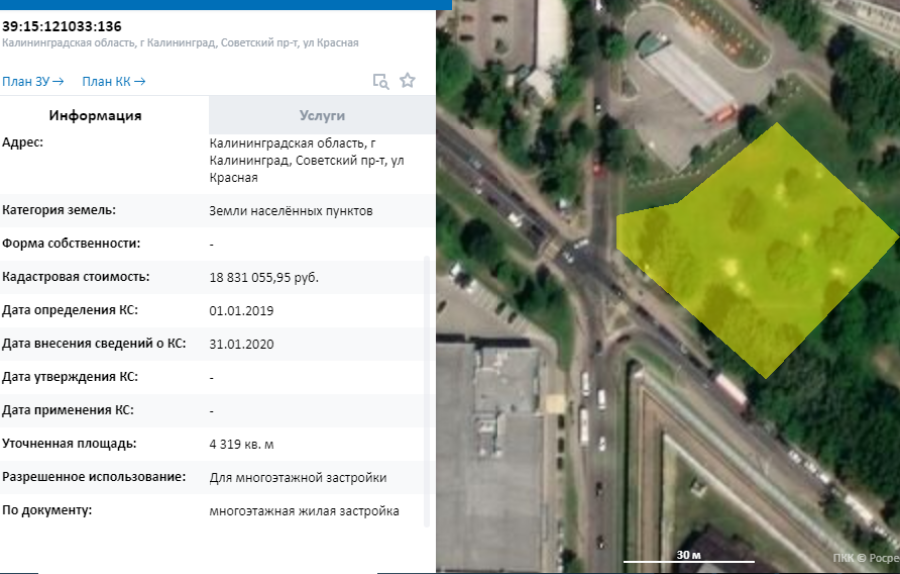Select the area value 4 319 кв. м

pyautogui.click(x=241, y=444)
